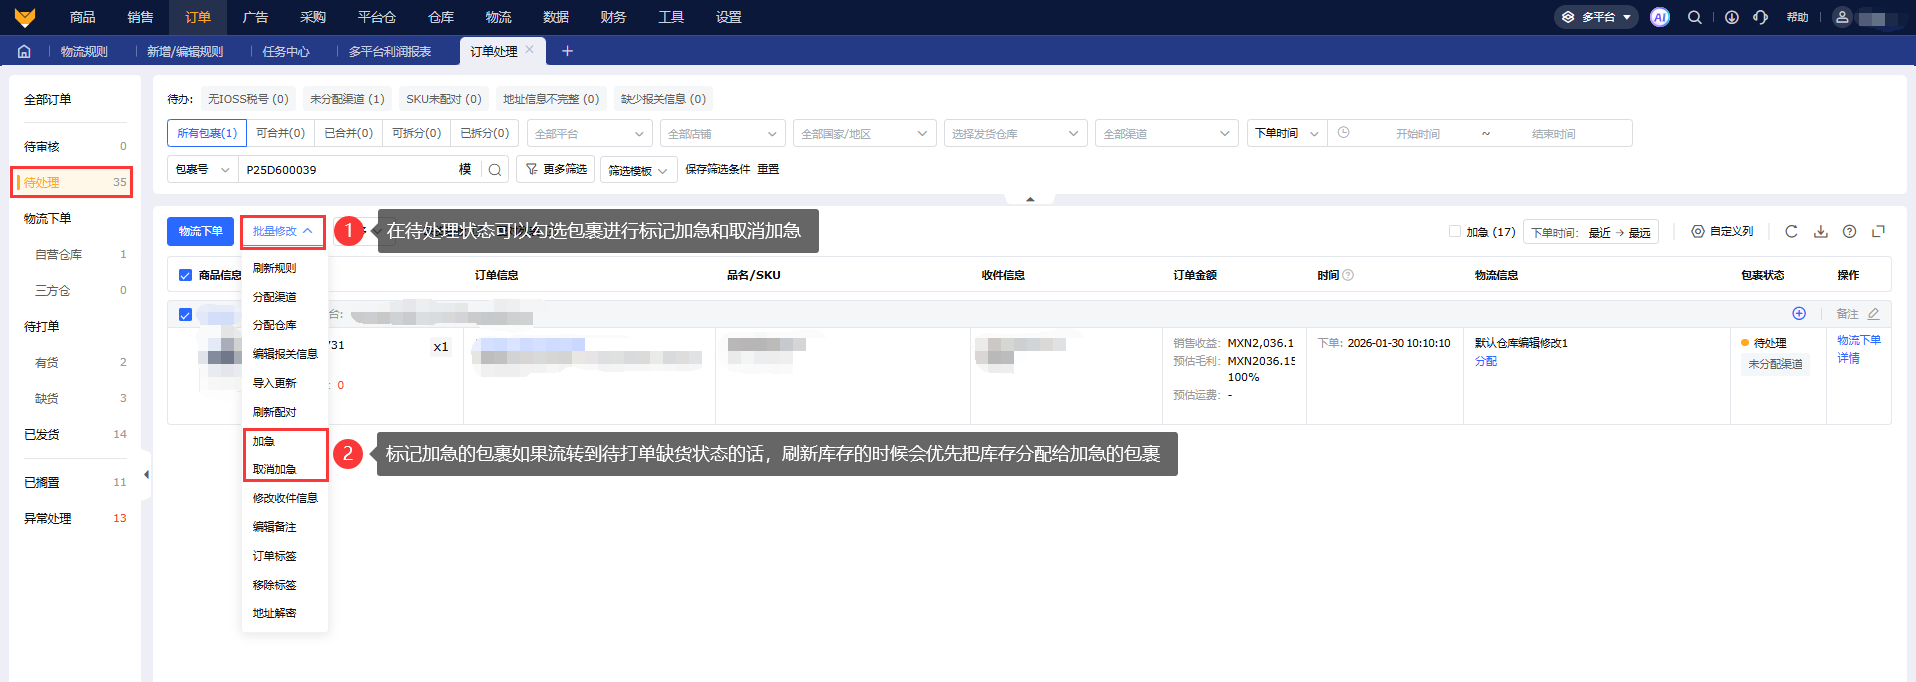The width and height of the screenshot is (1916, 682).
Task: Select 所有包裹(1) filter
Action: (207, 133)
